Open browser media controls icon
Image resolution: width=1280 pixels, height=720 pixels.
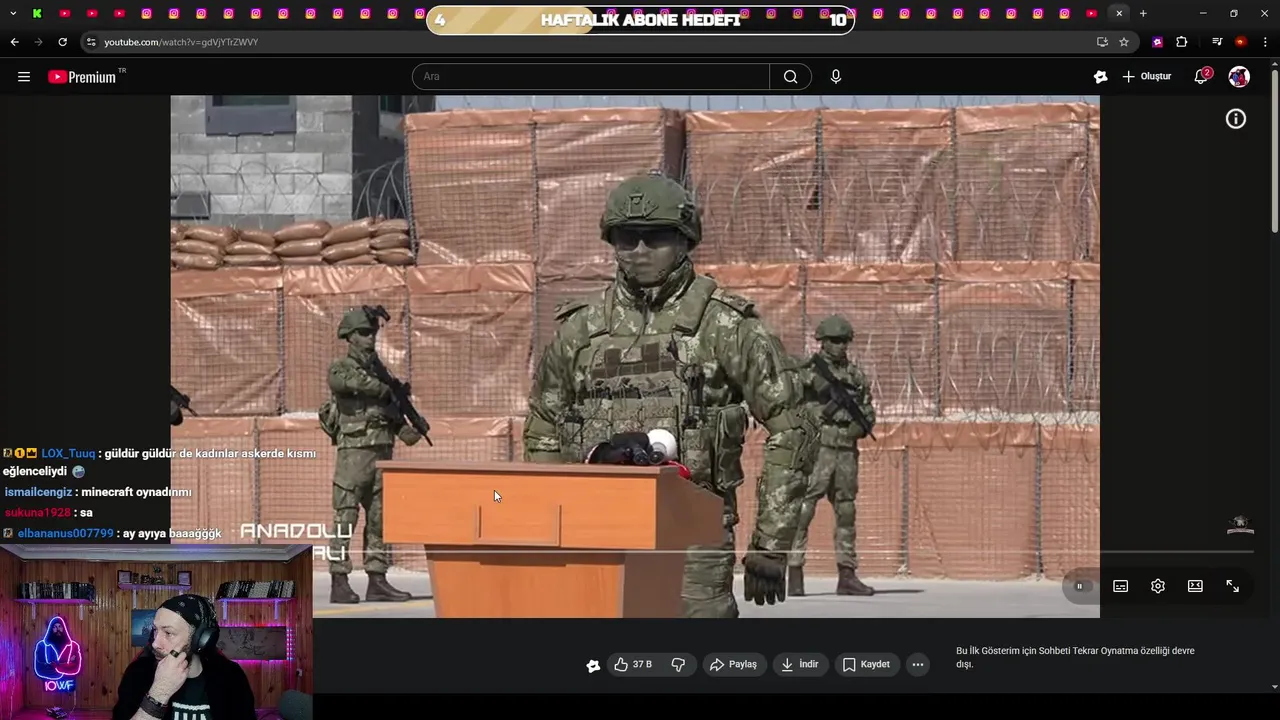point(1217,42)
